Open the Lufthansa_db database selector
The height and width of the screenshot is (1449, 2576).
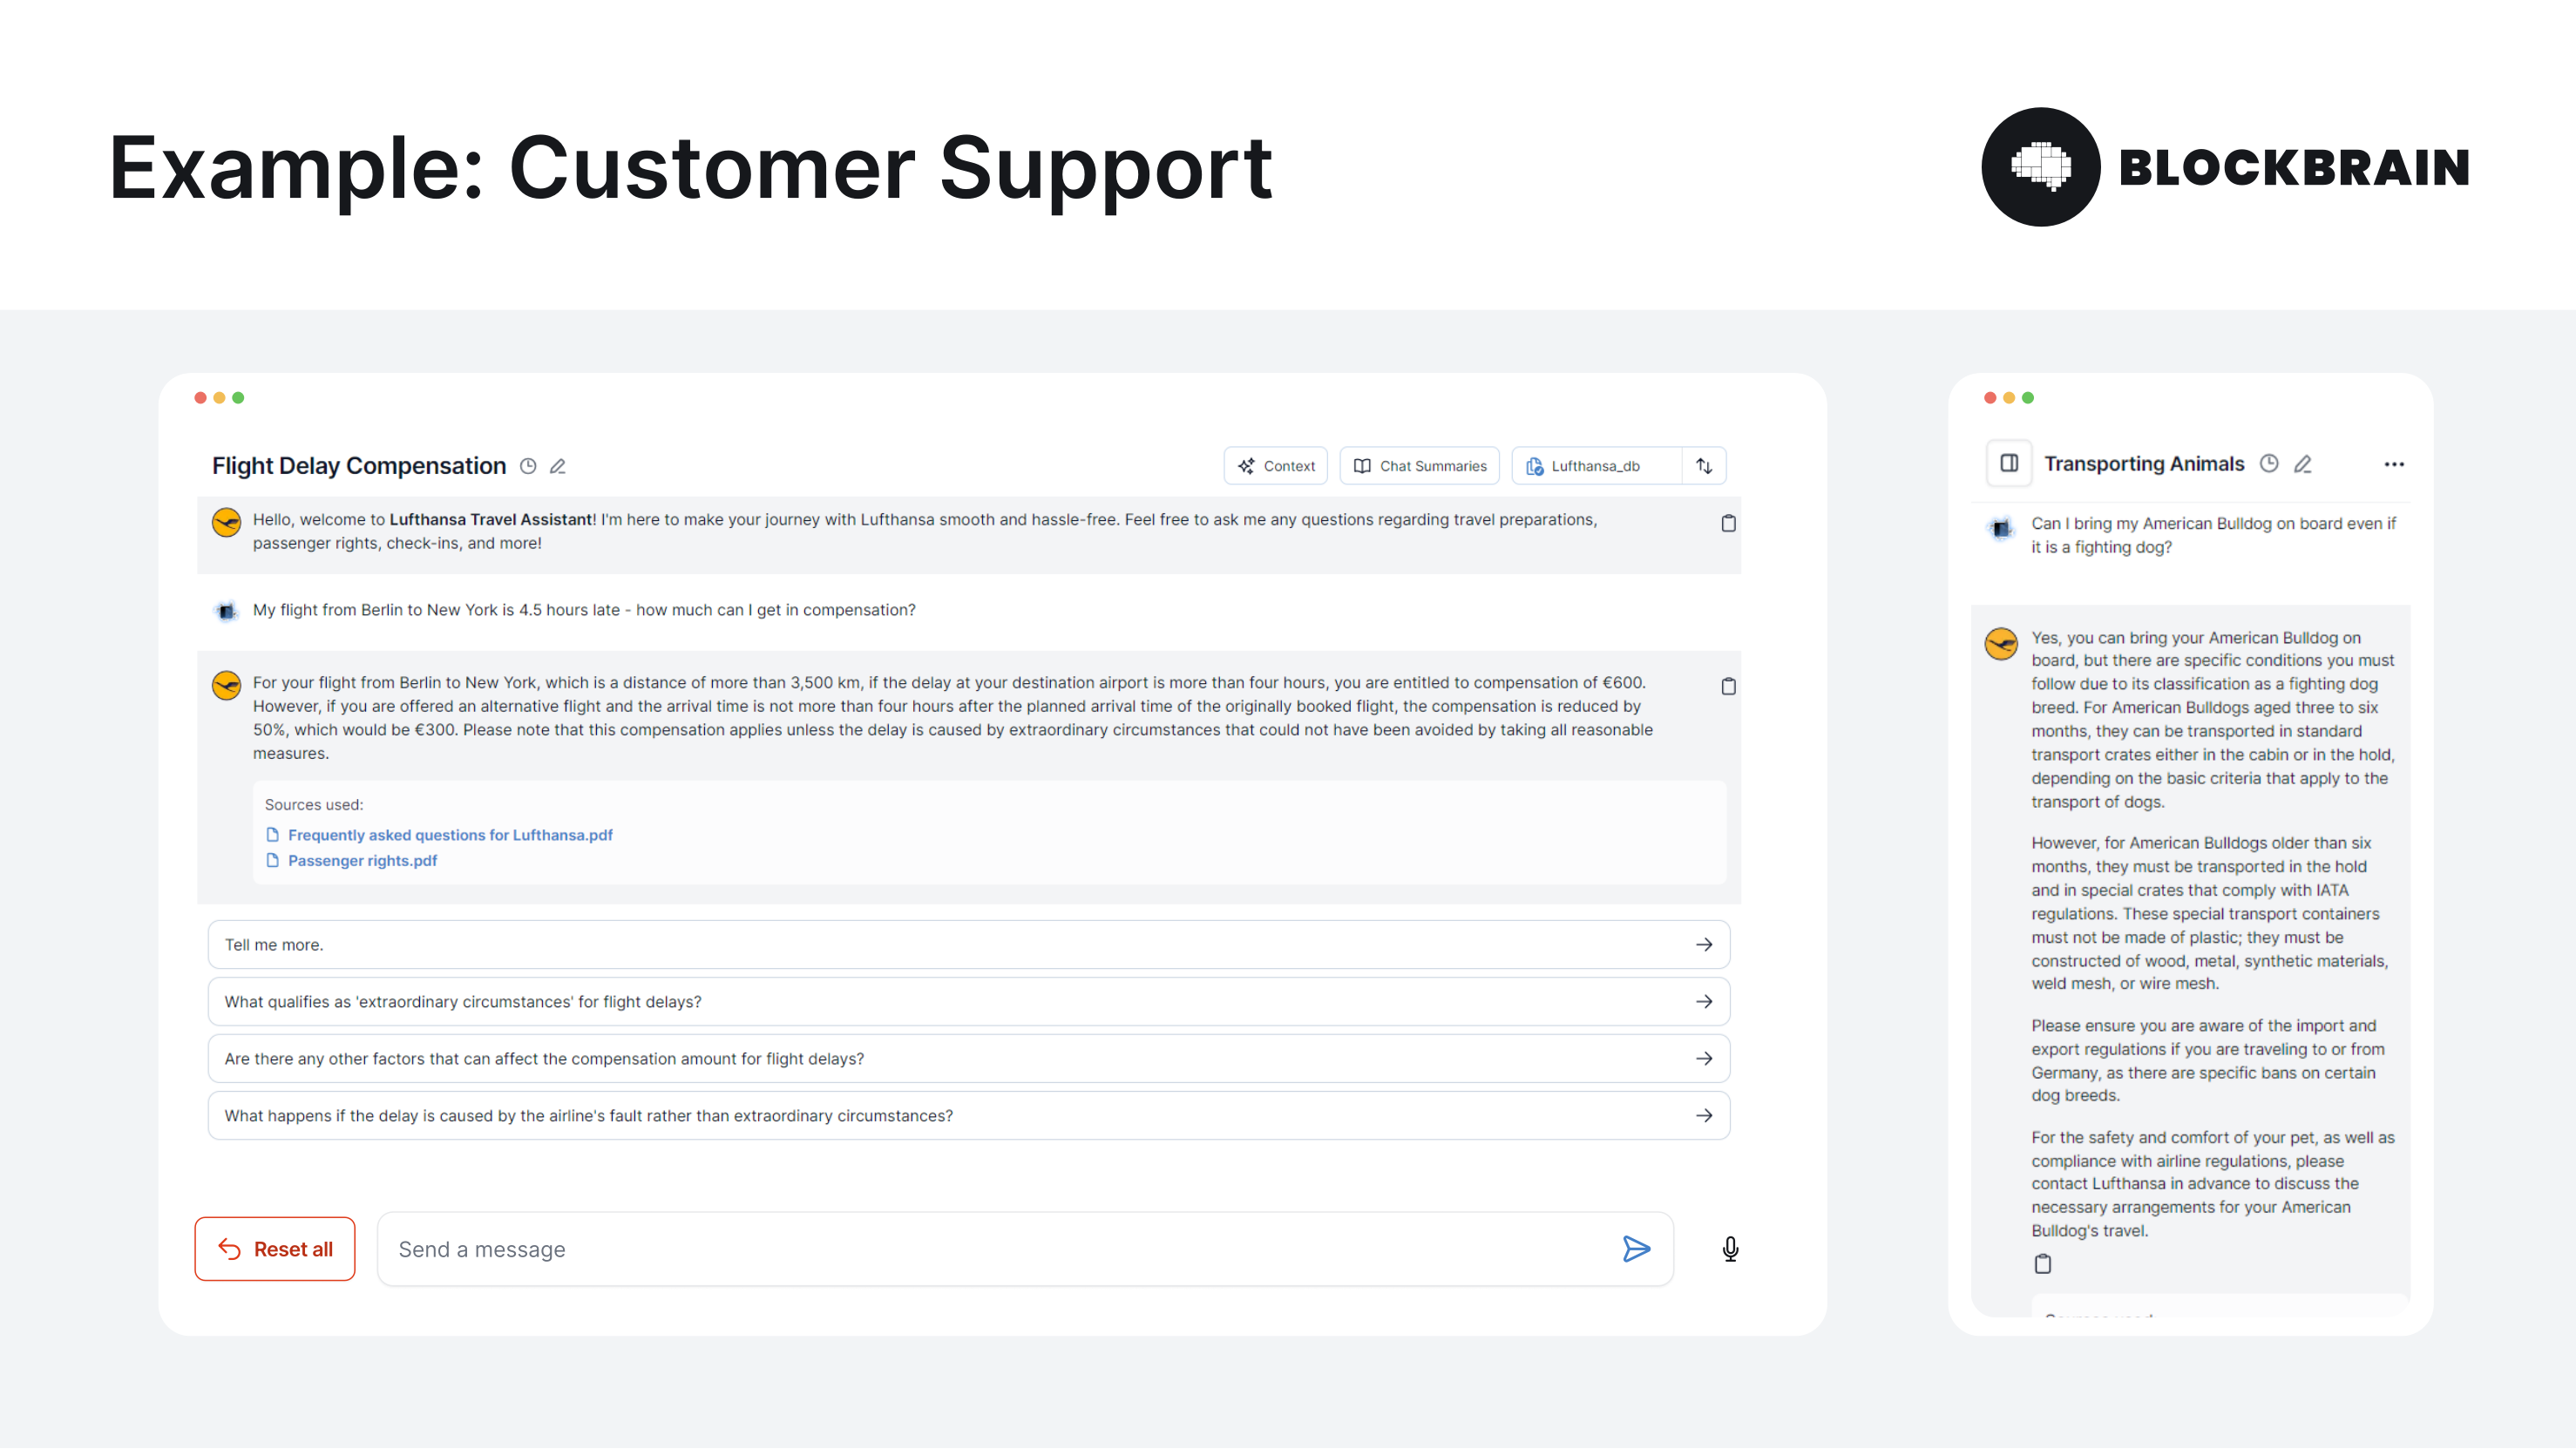(x=1596, y=466)
